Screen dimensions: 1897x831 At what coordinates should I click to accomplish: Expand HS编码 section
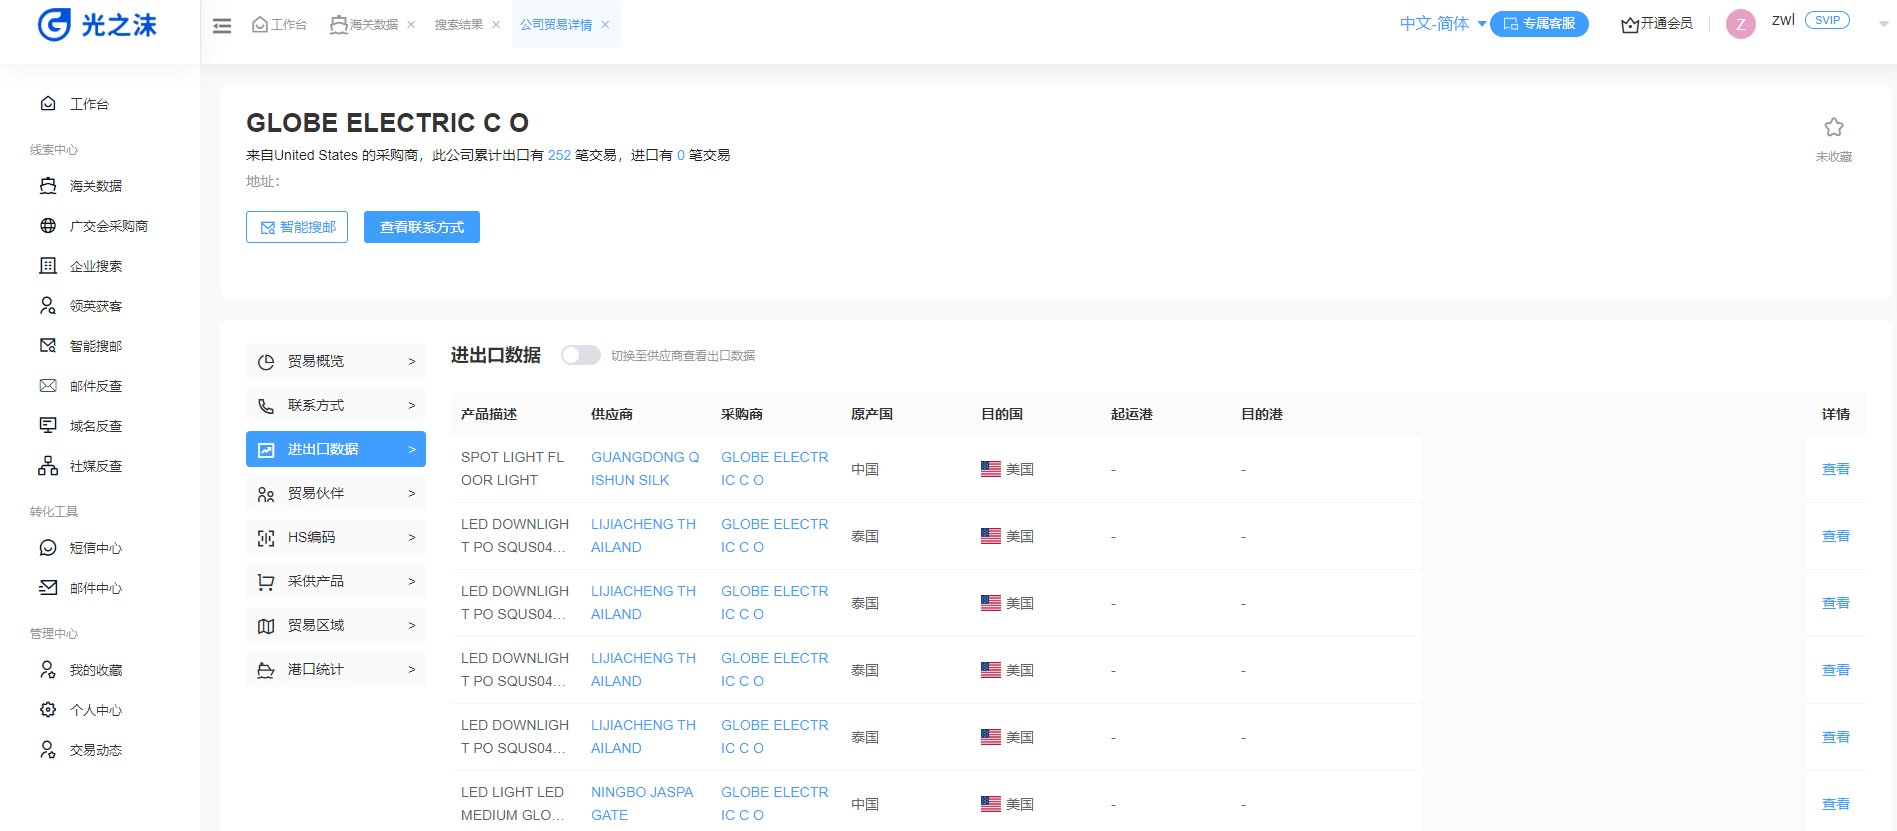tap(336, 537)
